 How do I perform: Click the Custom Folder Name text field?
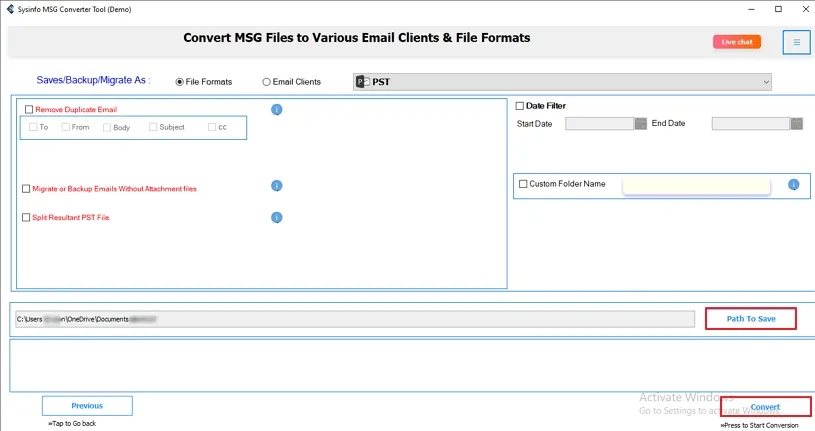(696, 185)
